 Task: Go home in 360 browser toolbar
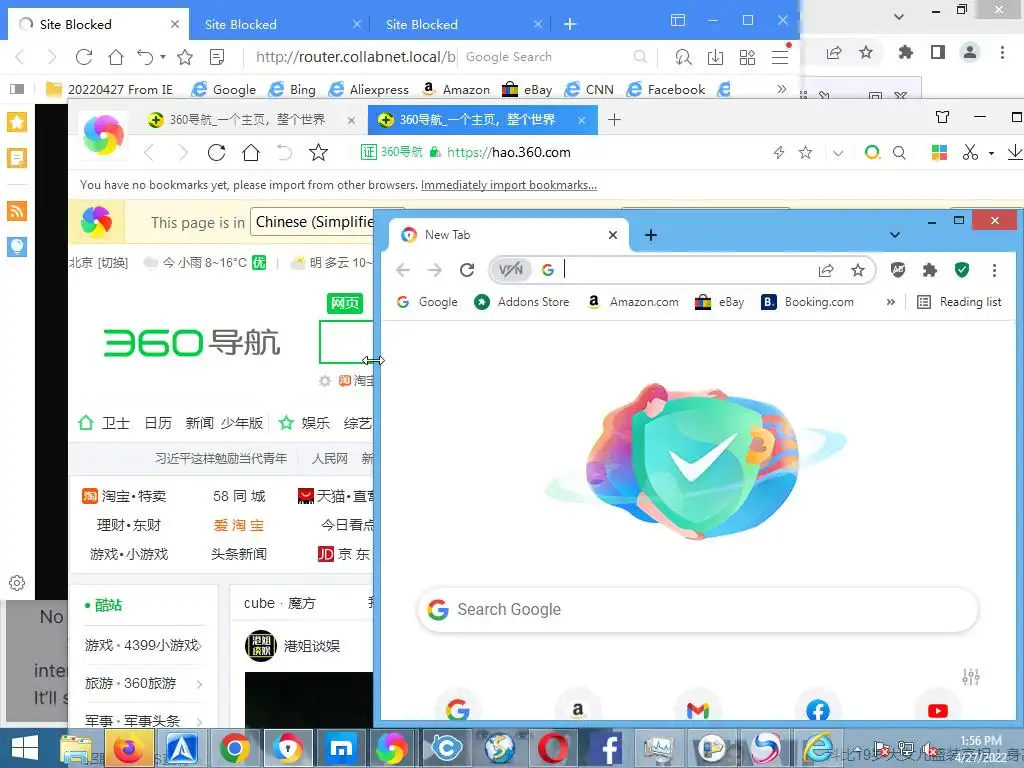click(251, 152)
